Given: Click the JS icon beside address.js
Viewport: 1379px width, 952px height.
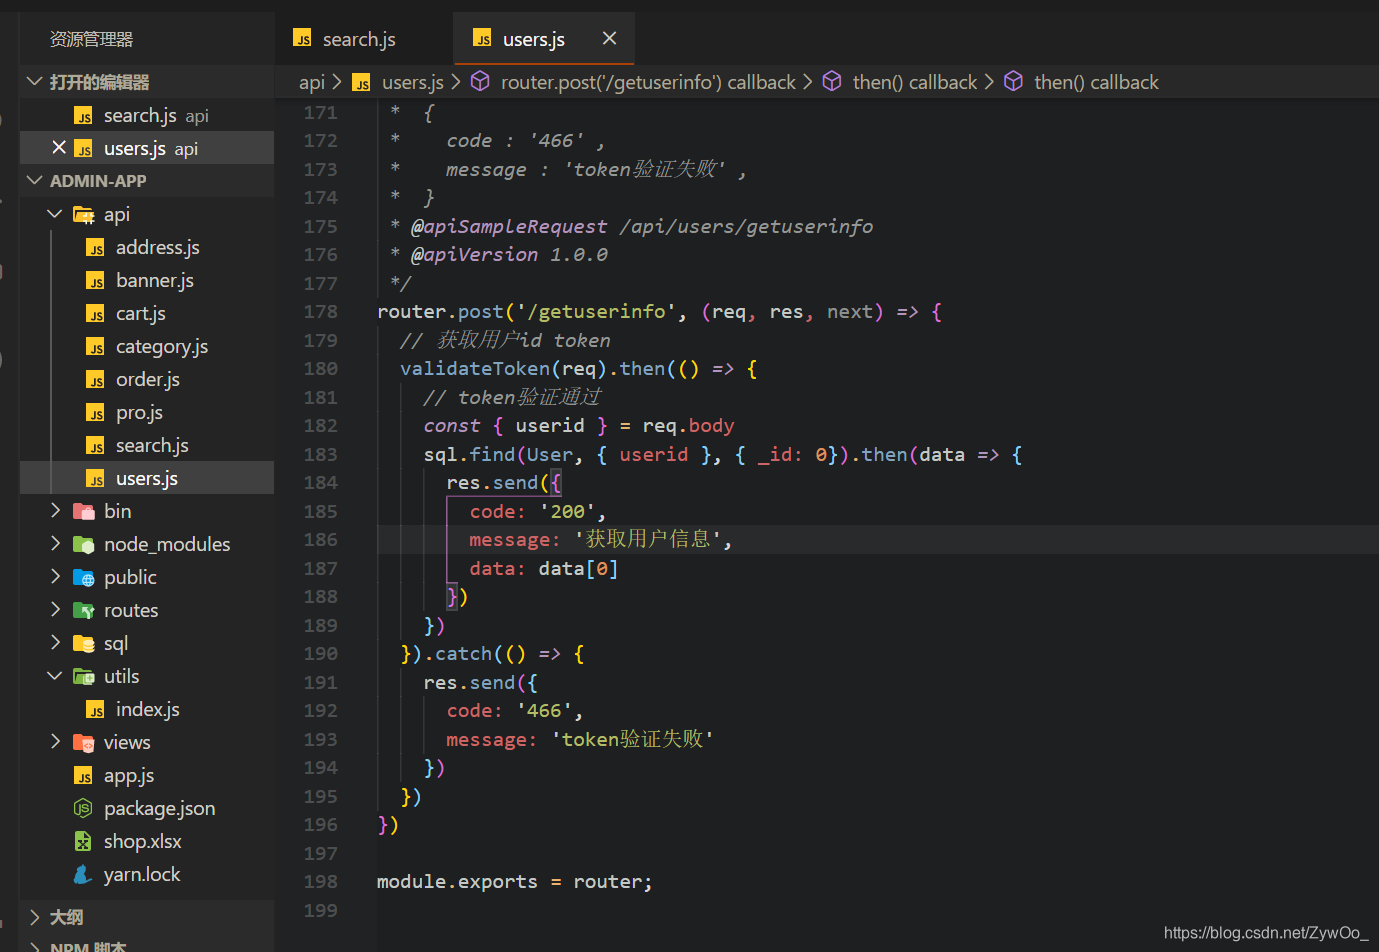Looking at the screenshot, I should coord(95,248).
